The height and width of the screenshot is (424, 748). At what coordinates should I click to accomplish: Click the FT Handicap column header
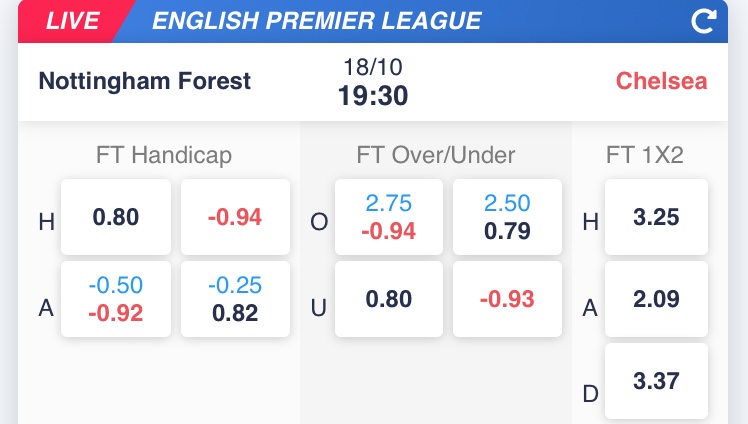(x=164, y=155)
